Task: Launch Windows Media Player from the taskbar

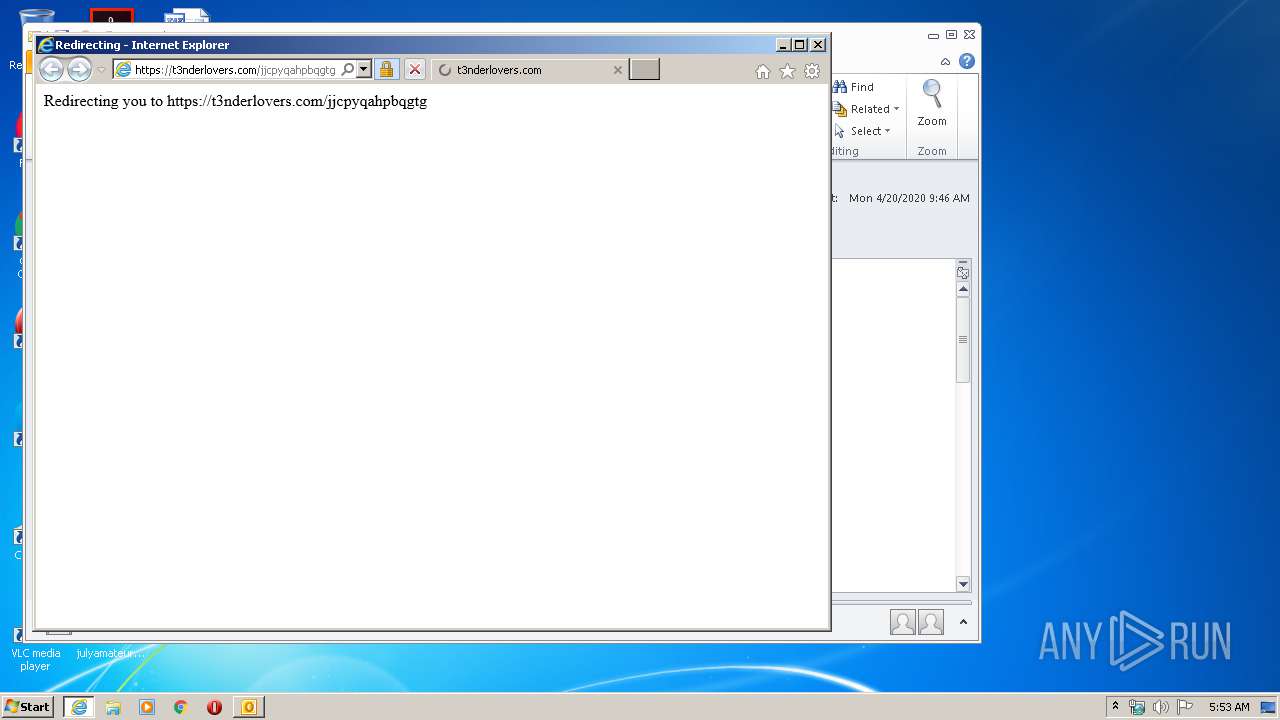Action: click(147, 707)
